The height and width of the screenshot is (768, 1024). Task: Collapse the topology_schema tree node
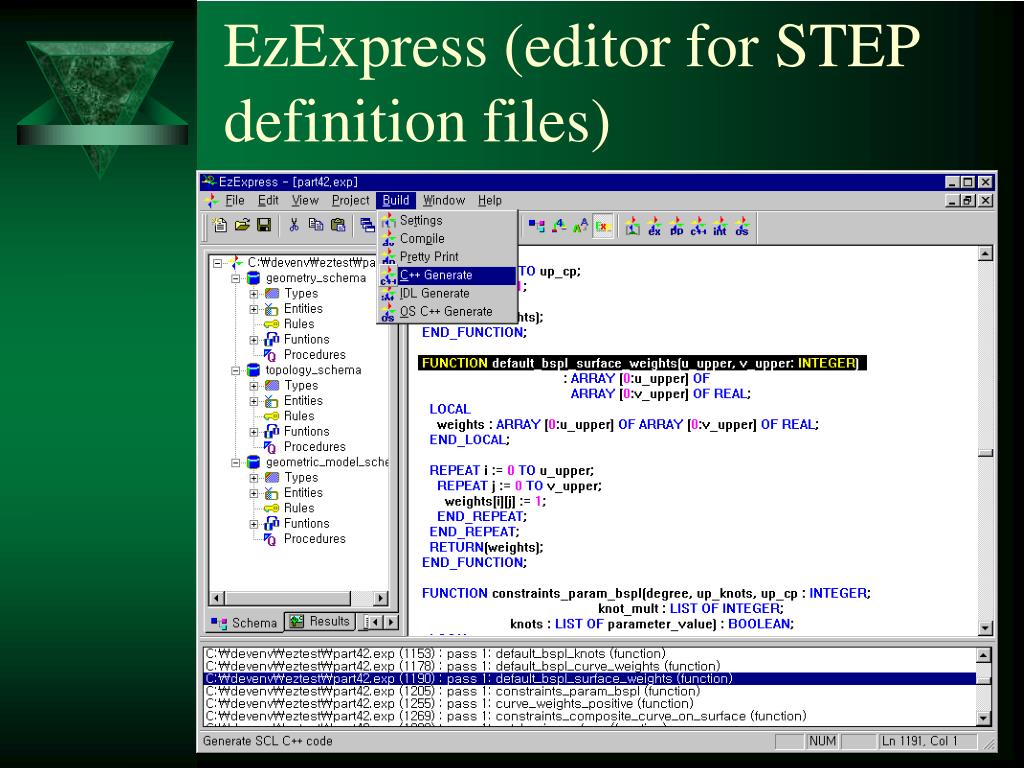point(236,371)
